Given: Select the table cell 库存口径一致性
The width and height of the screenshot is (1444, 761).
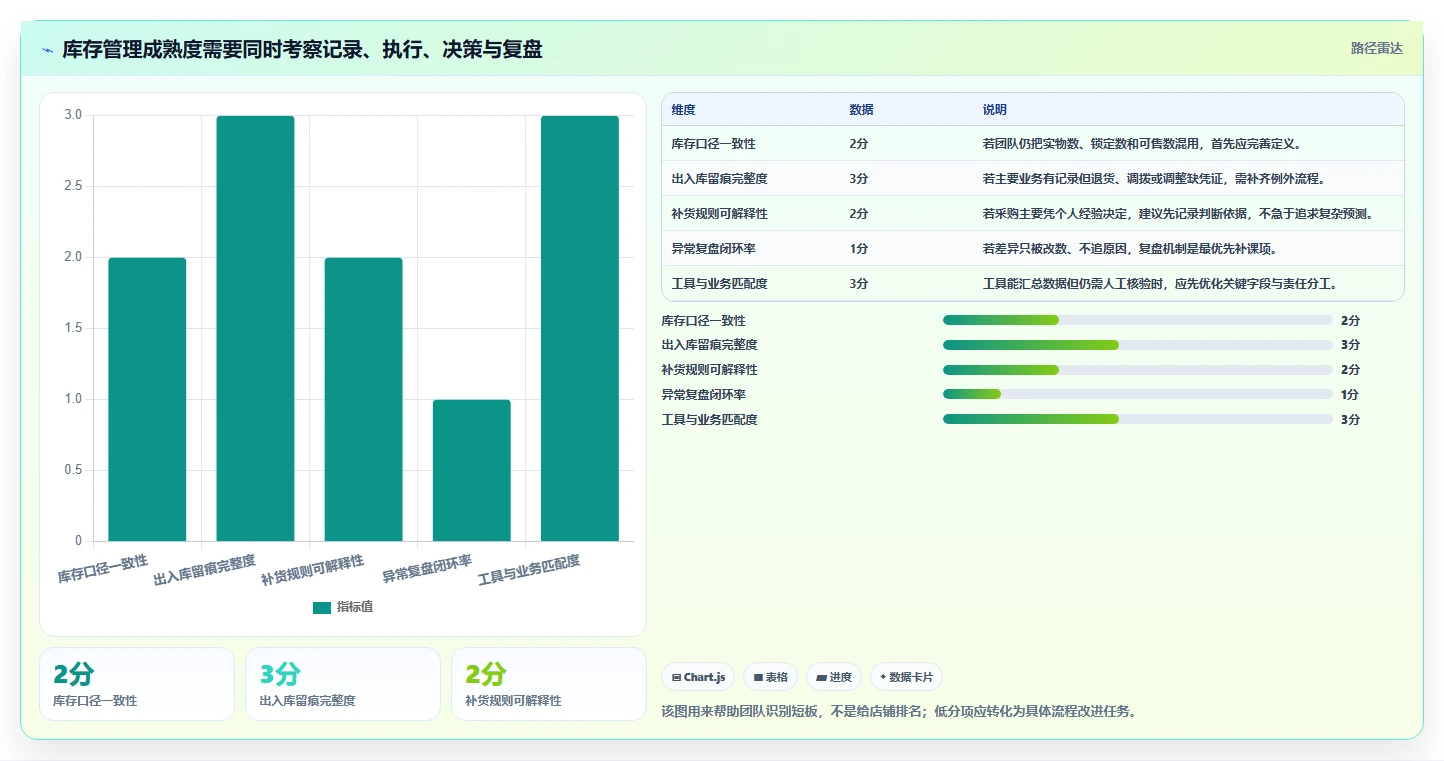Looking at the screenshot, I should 714,144.
